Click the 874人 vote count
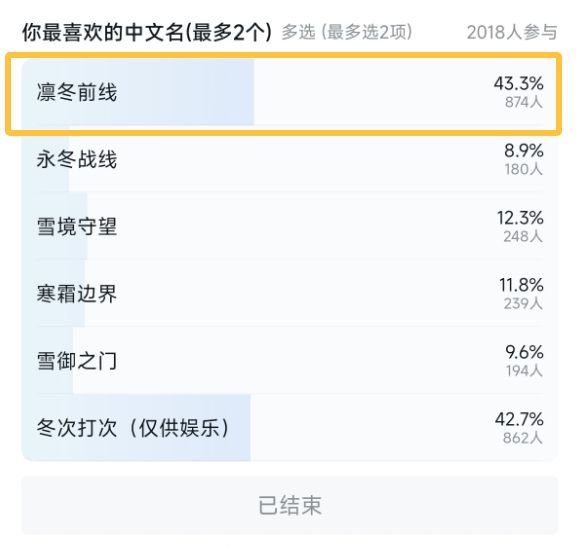Image resolution: width=579 pixels, height=547 pixels. click(524, 102)
